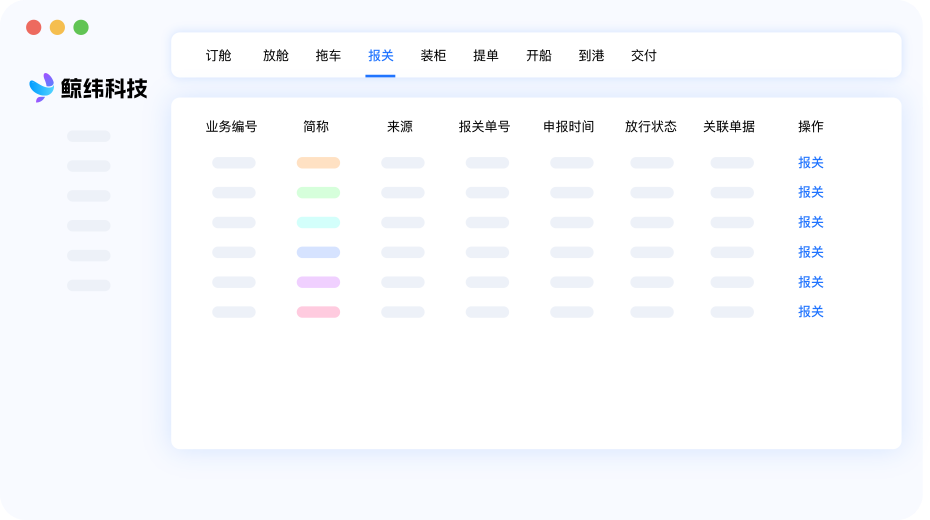Go to the 装柜 tab

[433, 56]
